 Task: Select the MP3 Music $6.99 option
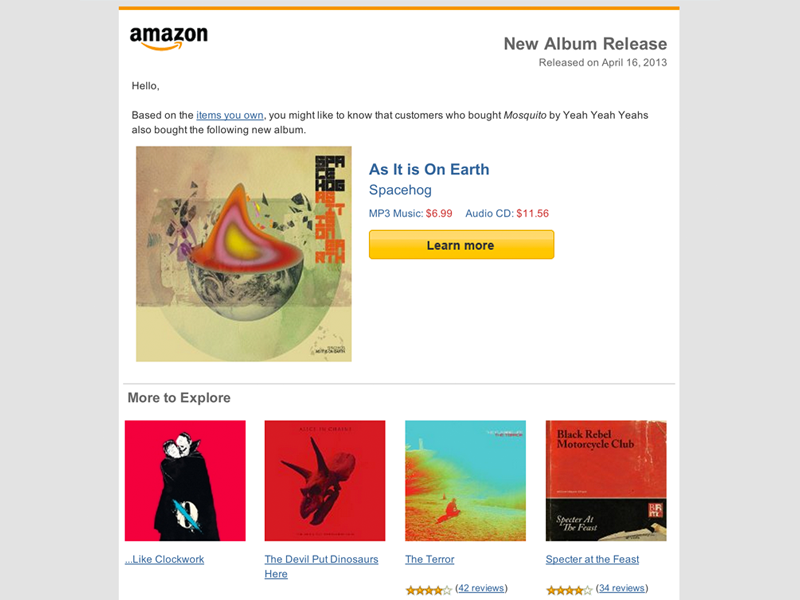pyautogui.click(x=410, y=213)
